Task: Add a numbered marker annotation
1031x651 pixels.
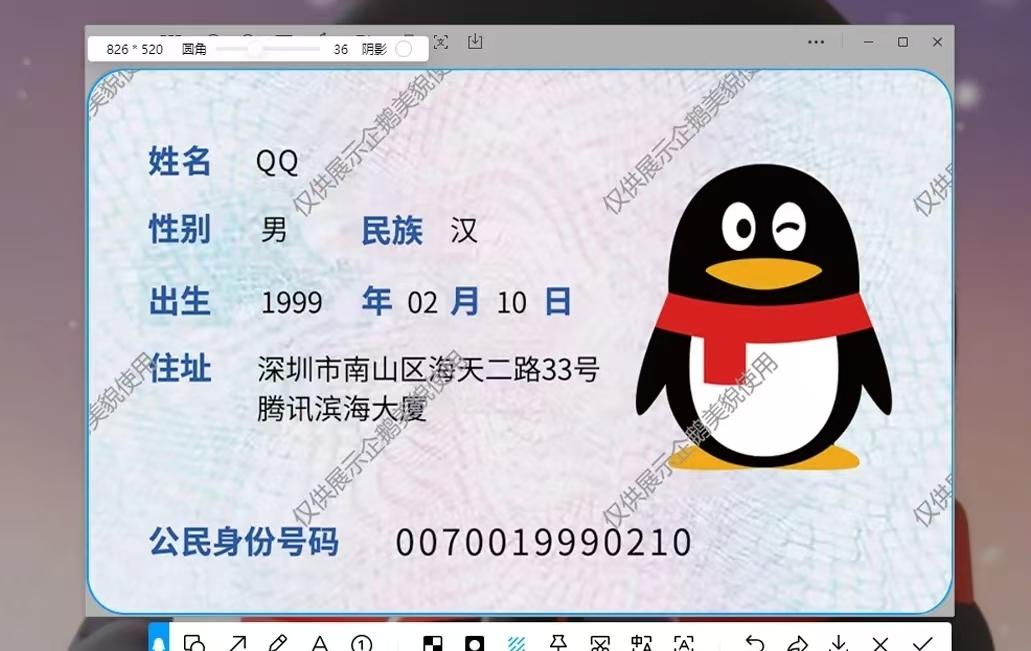Action: (361, 643)
